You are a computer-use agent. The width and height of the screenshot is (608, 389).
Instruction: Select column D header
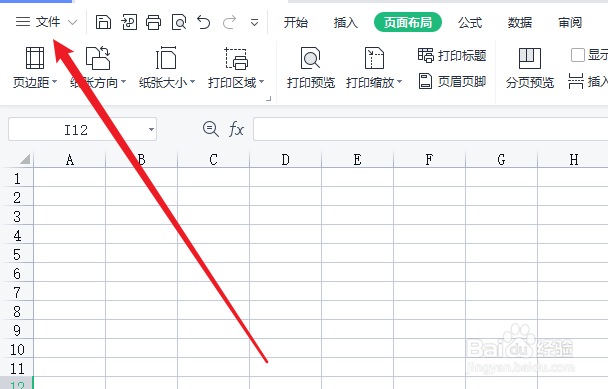[x=285, y=159]
